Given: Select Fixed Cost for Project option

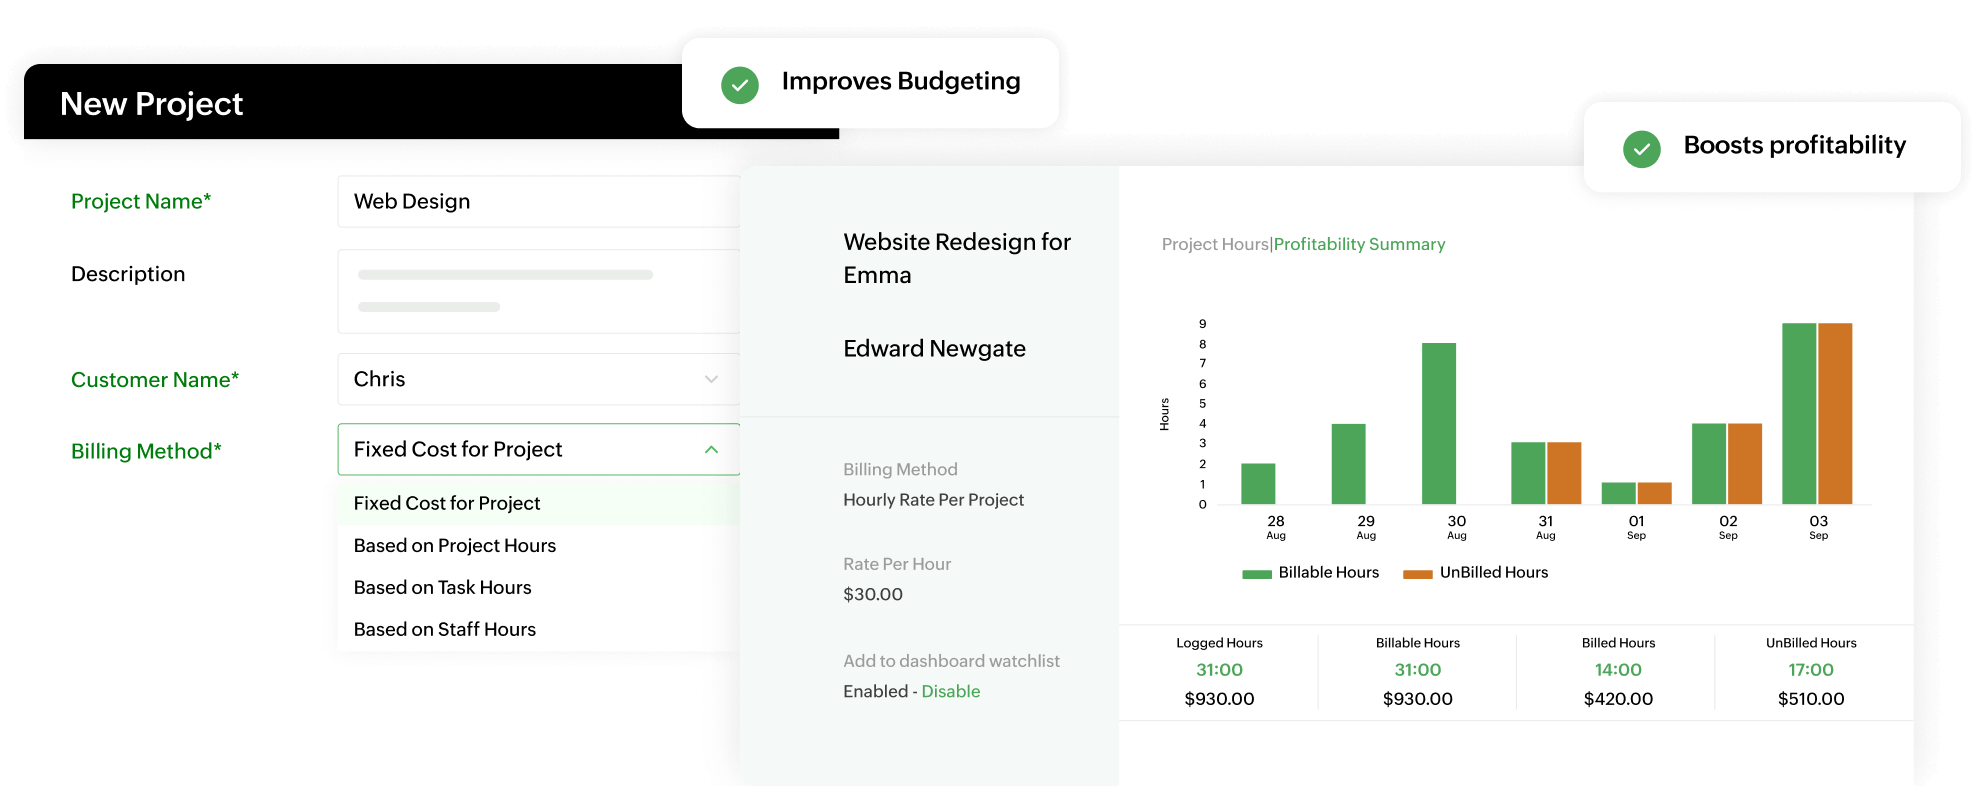Looking at the screenshot, I should [447, 502].
